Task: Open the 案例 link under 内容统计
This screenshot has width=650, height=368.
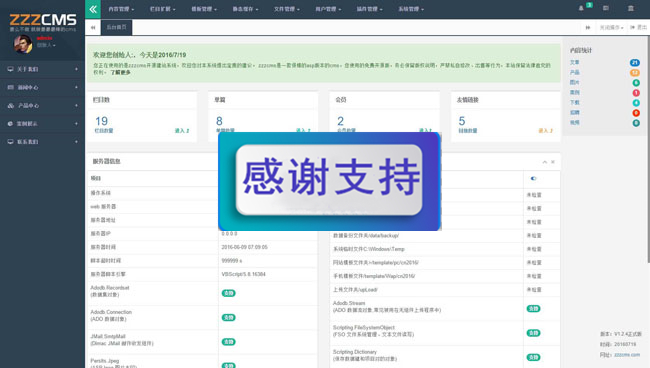Action: [575, 92]
